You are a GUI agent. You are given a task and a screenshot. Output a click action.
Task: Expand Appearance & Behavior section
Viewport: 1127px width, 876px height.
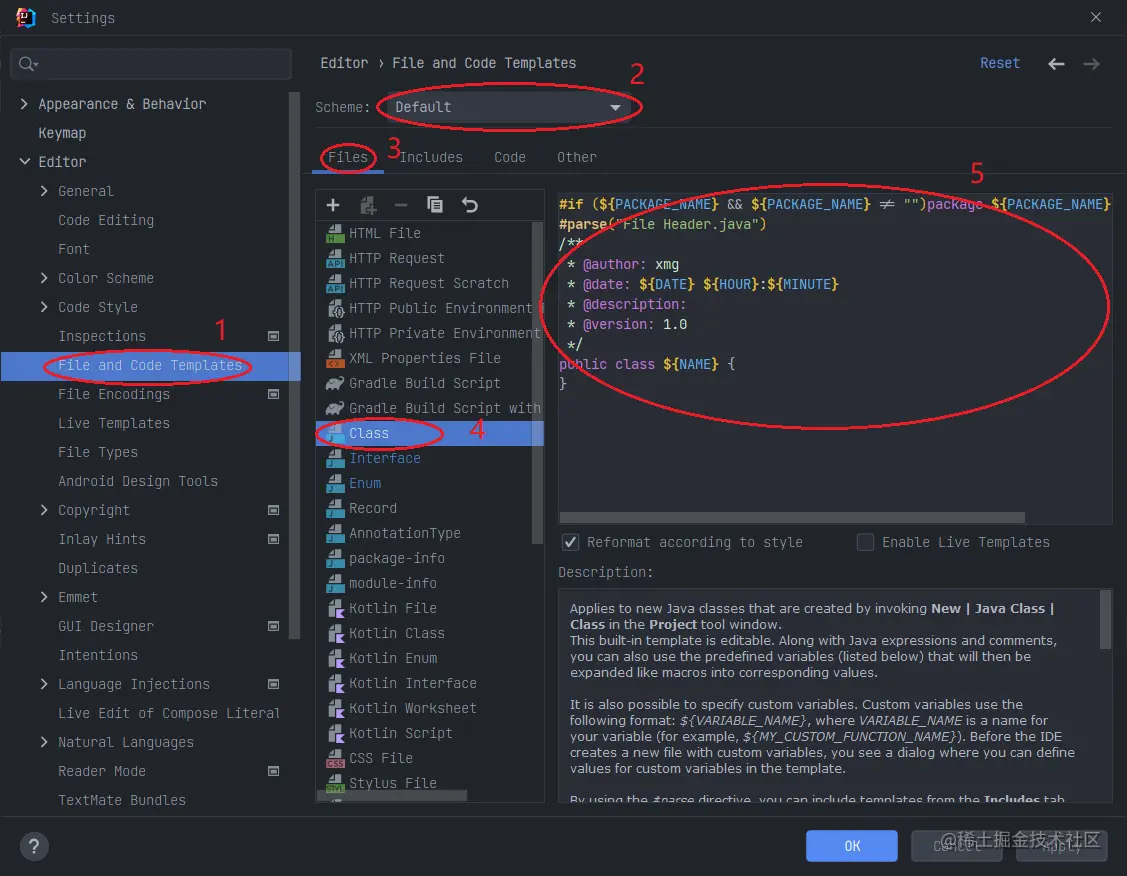pyautogui.click(x=24, y=104)
